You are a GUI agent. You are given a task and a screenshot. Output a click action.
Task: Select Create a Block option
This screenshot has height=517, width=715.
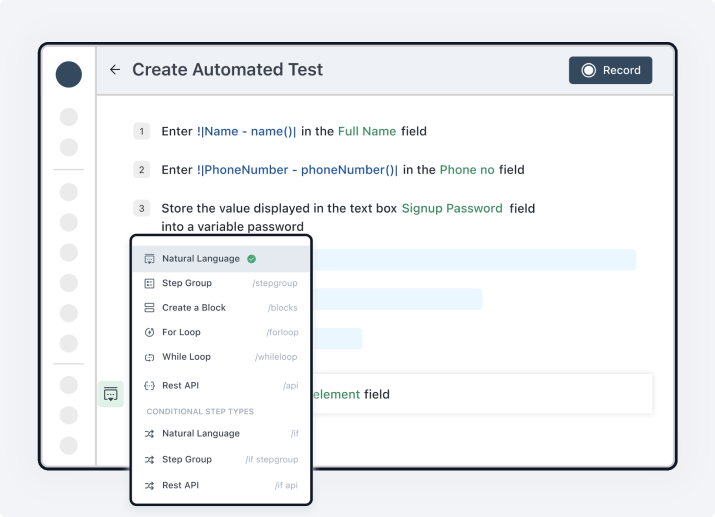pos(194,308)
